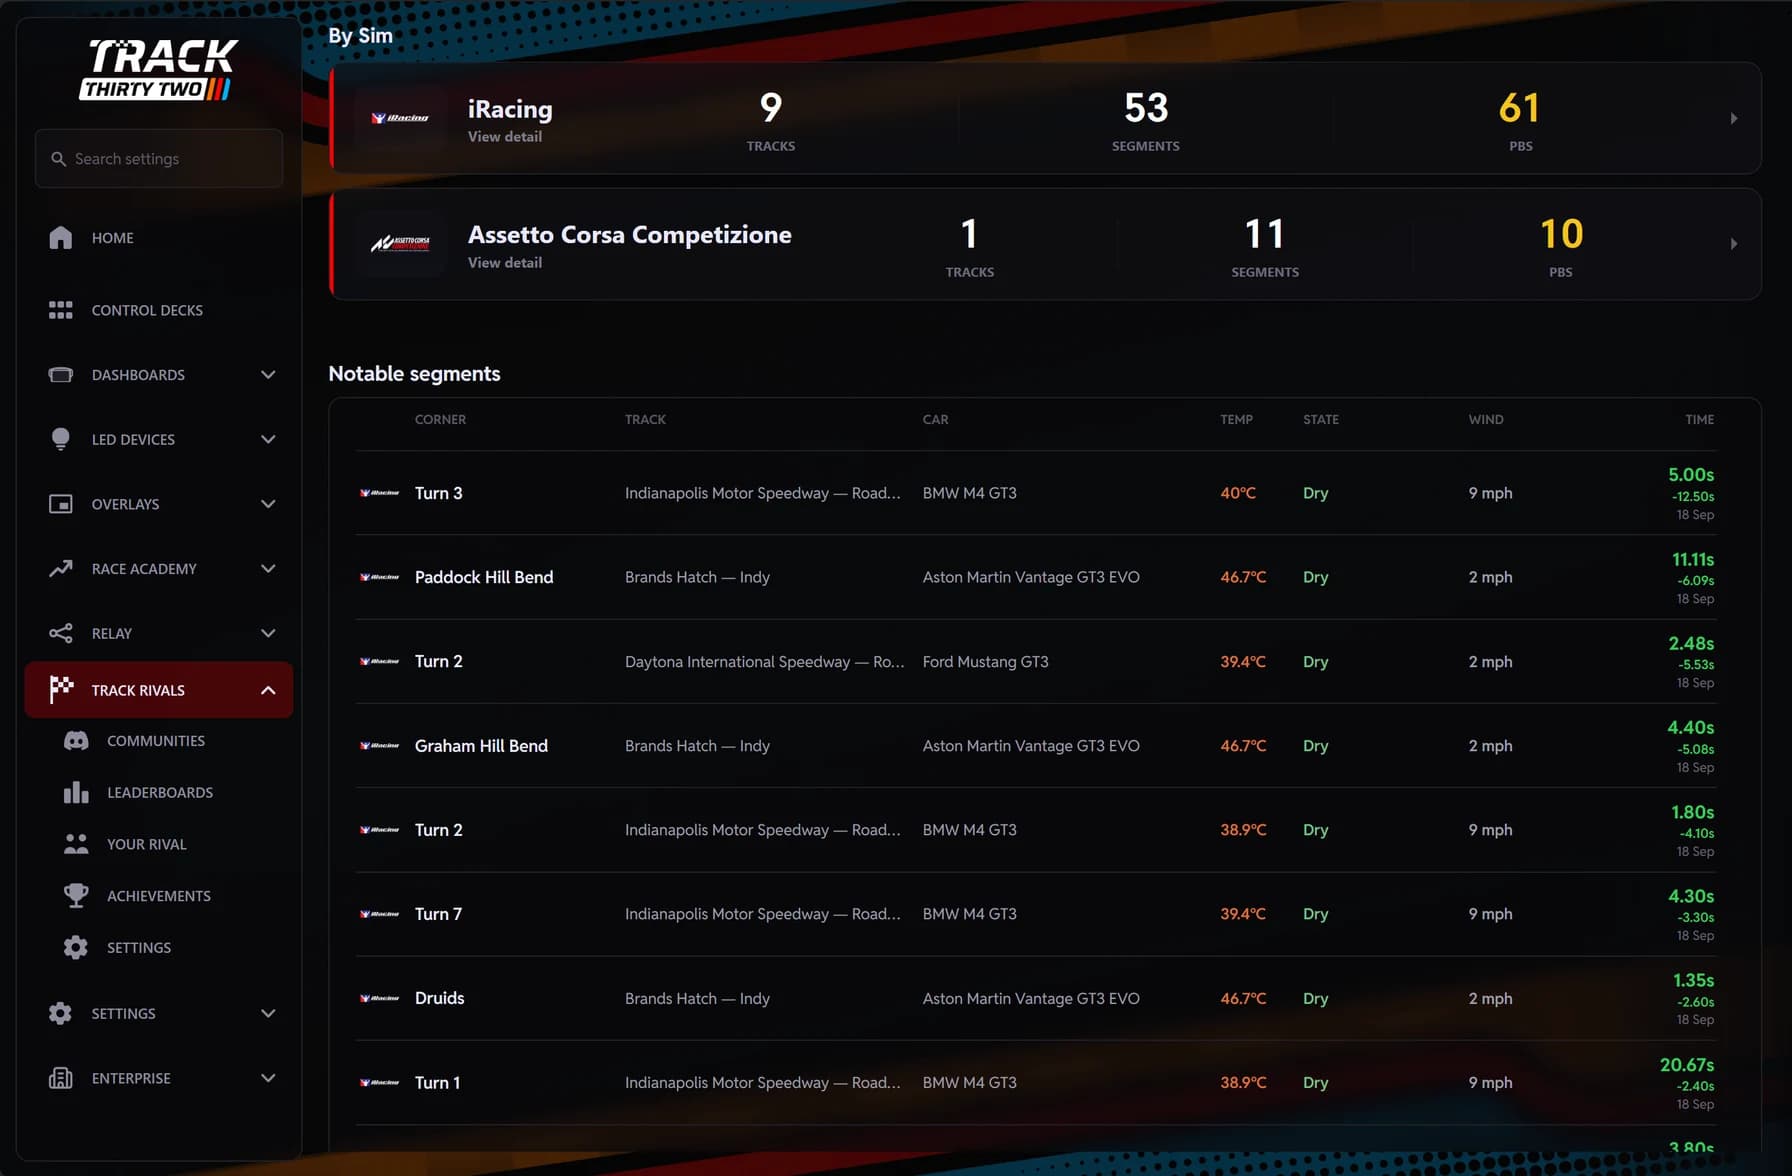Click the Track Thirty Two logo
1792x1176 pixels.
(x=159, y=69)
